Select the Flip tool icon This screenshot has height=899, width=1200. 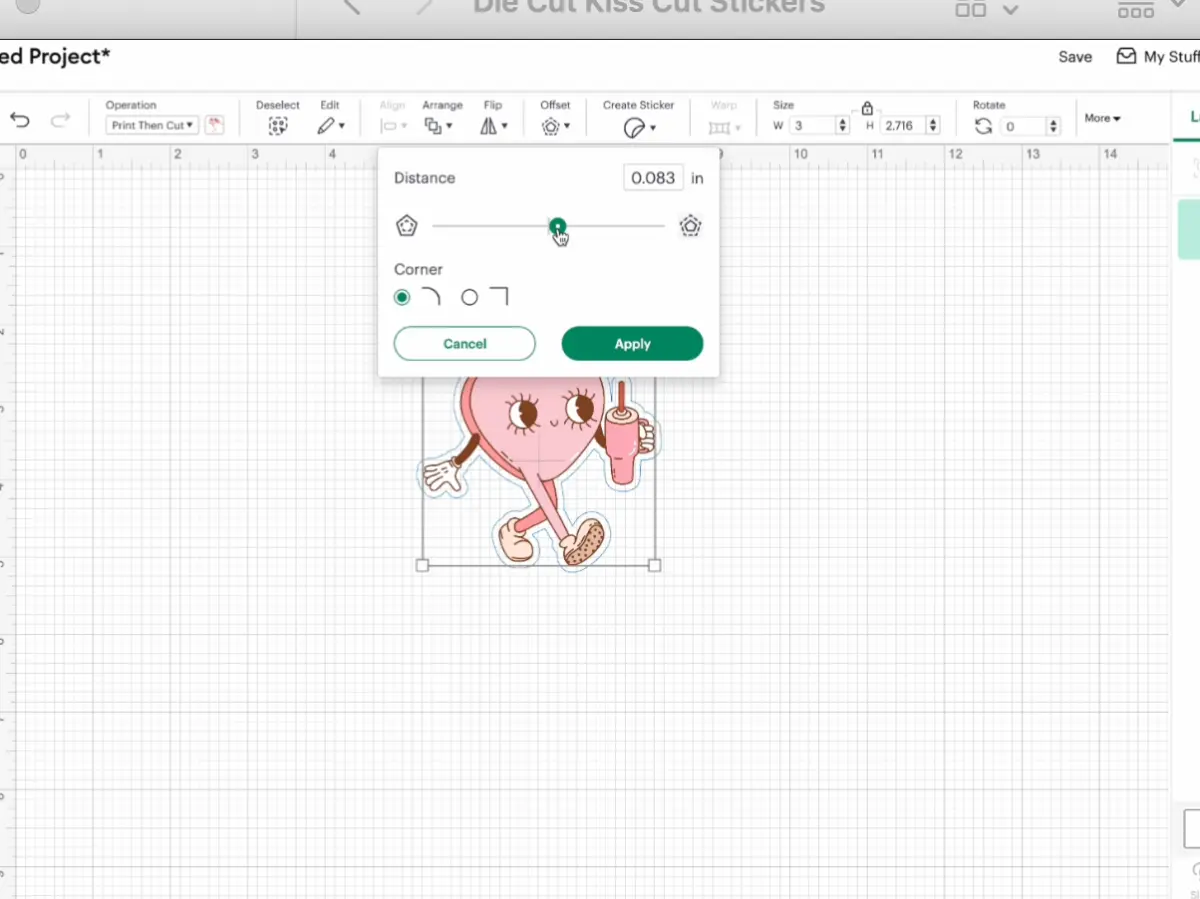pyautogui.click(x=489, y=124)
